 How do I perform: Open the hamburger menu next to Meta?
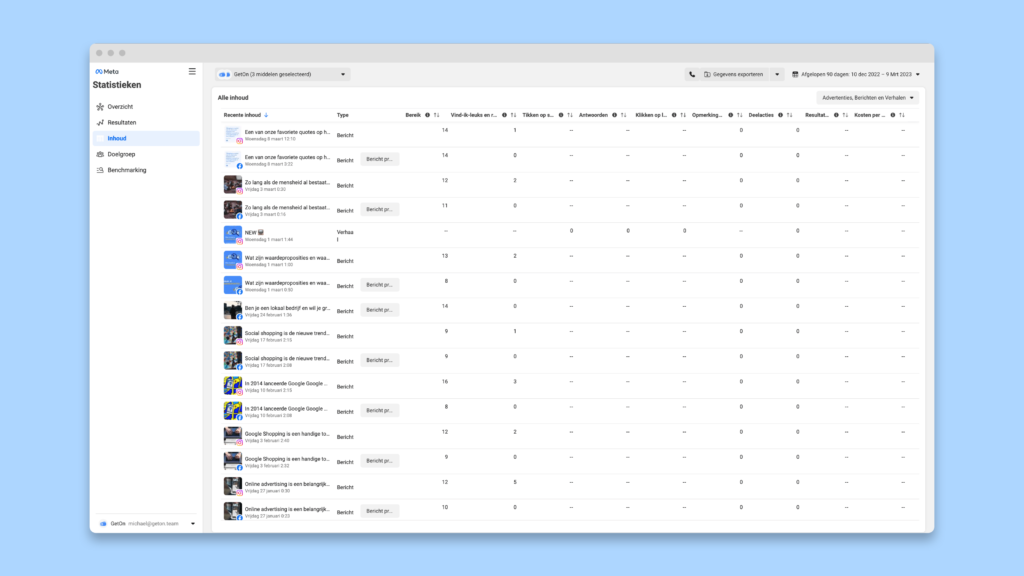tap(192, 71)
